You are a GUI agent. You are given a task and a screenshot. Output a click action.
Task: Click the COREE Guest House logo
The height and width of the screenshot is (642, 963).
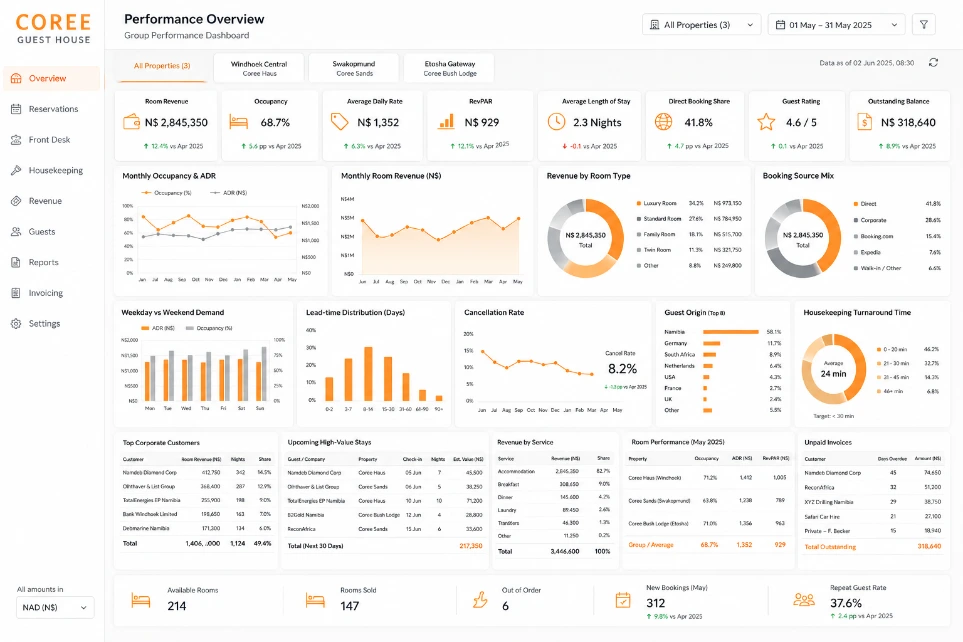tap(53, 29)
